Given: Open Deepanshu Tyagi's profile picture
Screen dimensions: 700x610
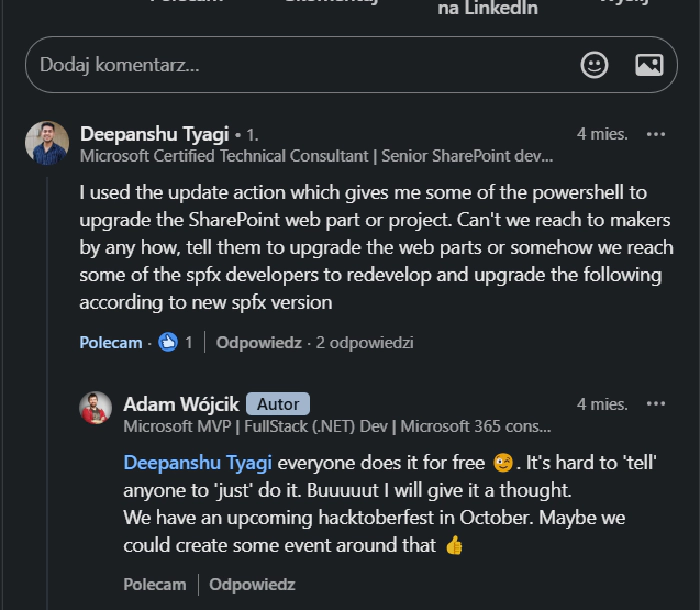Looking at the screenshot, I should pos(47,143).
